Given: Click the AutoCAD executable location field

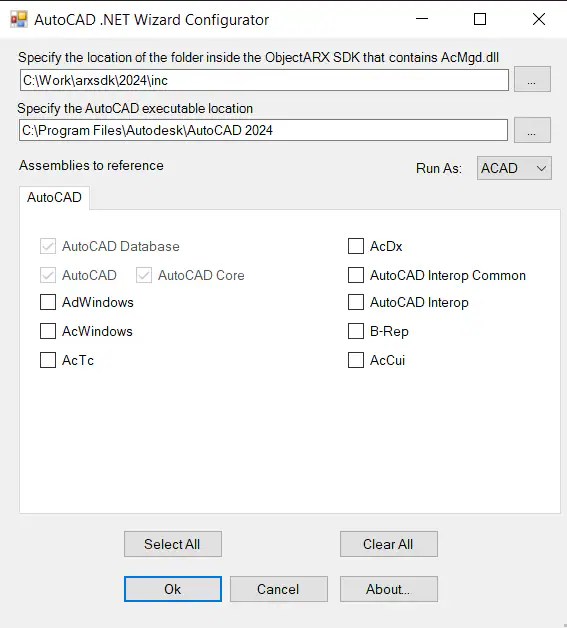Looking at the screenshot, I should click(263, 130).
